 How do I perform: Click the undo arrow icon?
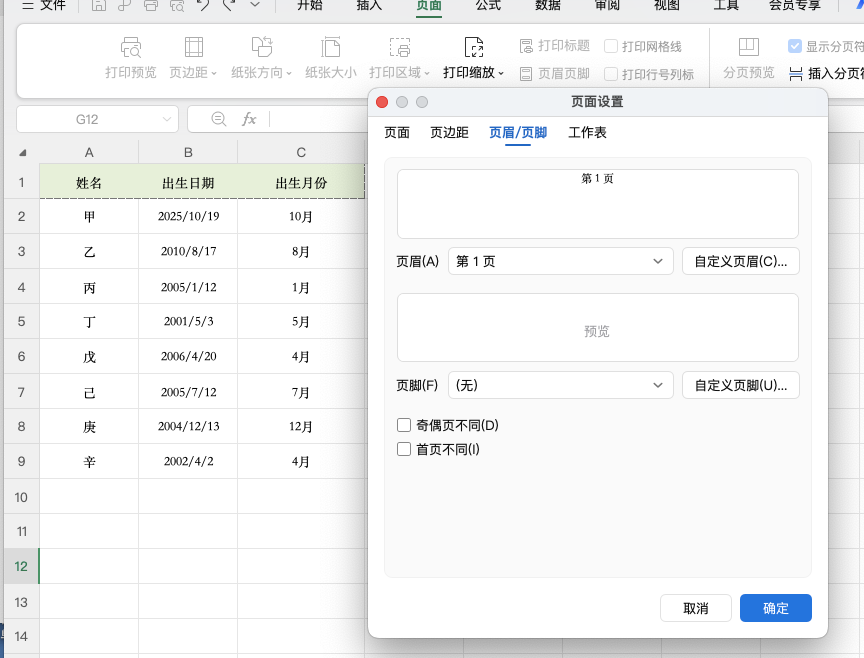tap(203, 6)
